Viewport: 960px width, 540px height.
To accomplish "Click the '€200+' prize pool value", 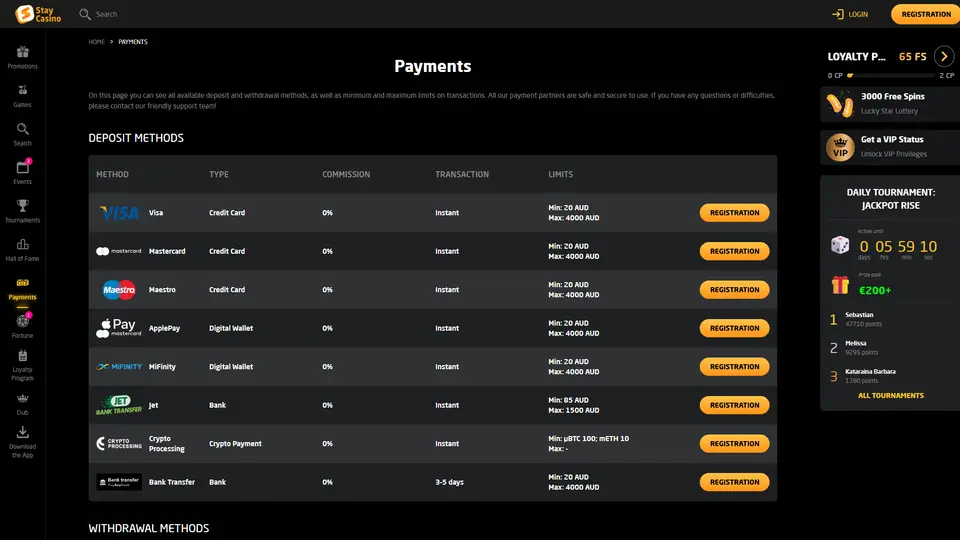I will 875,290.
